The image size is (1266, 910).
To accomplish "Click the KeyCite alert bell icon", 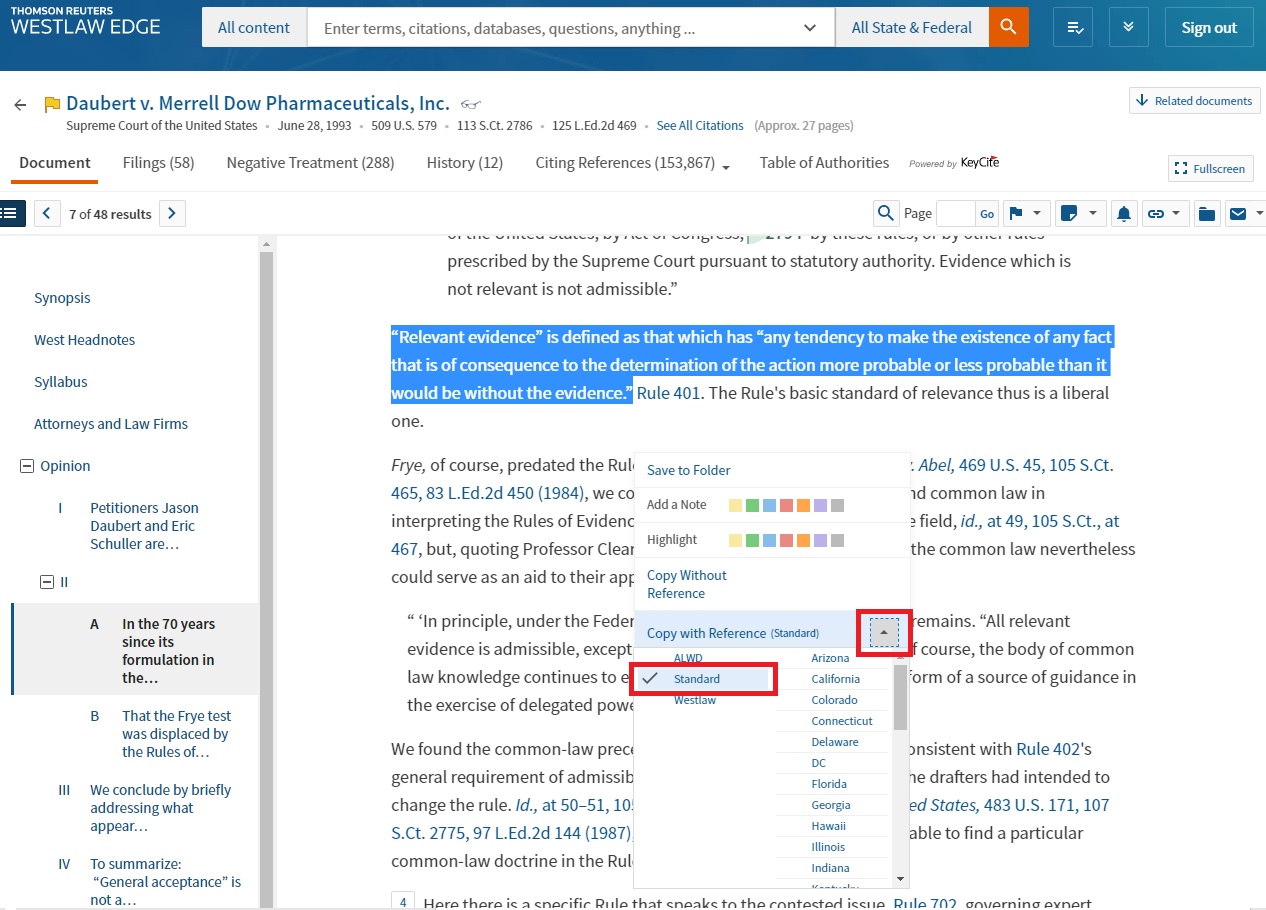I will tap(1124, 213).
